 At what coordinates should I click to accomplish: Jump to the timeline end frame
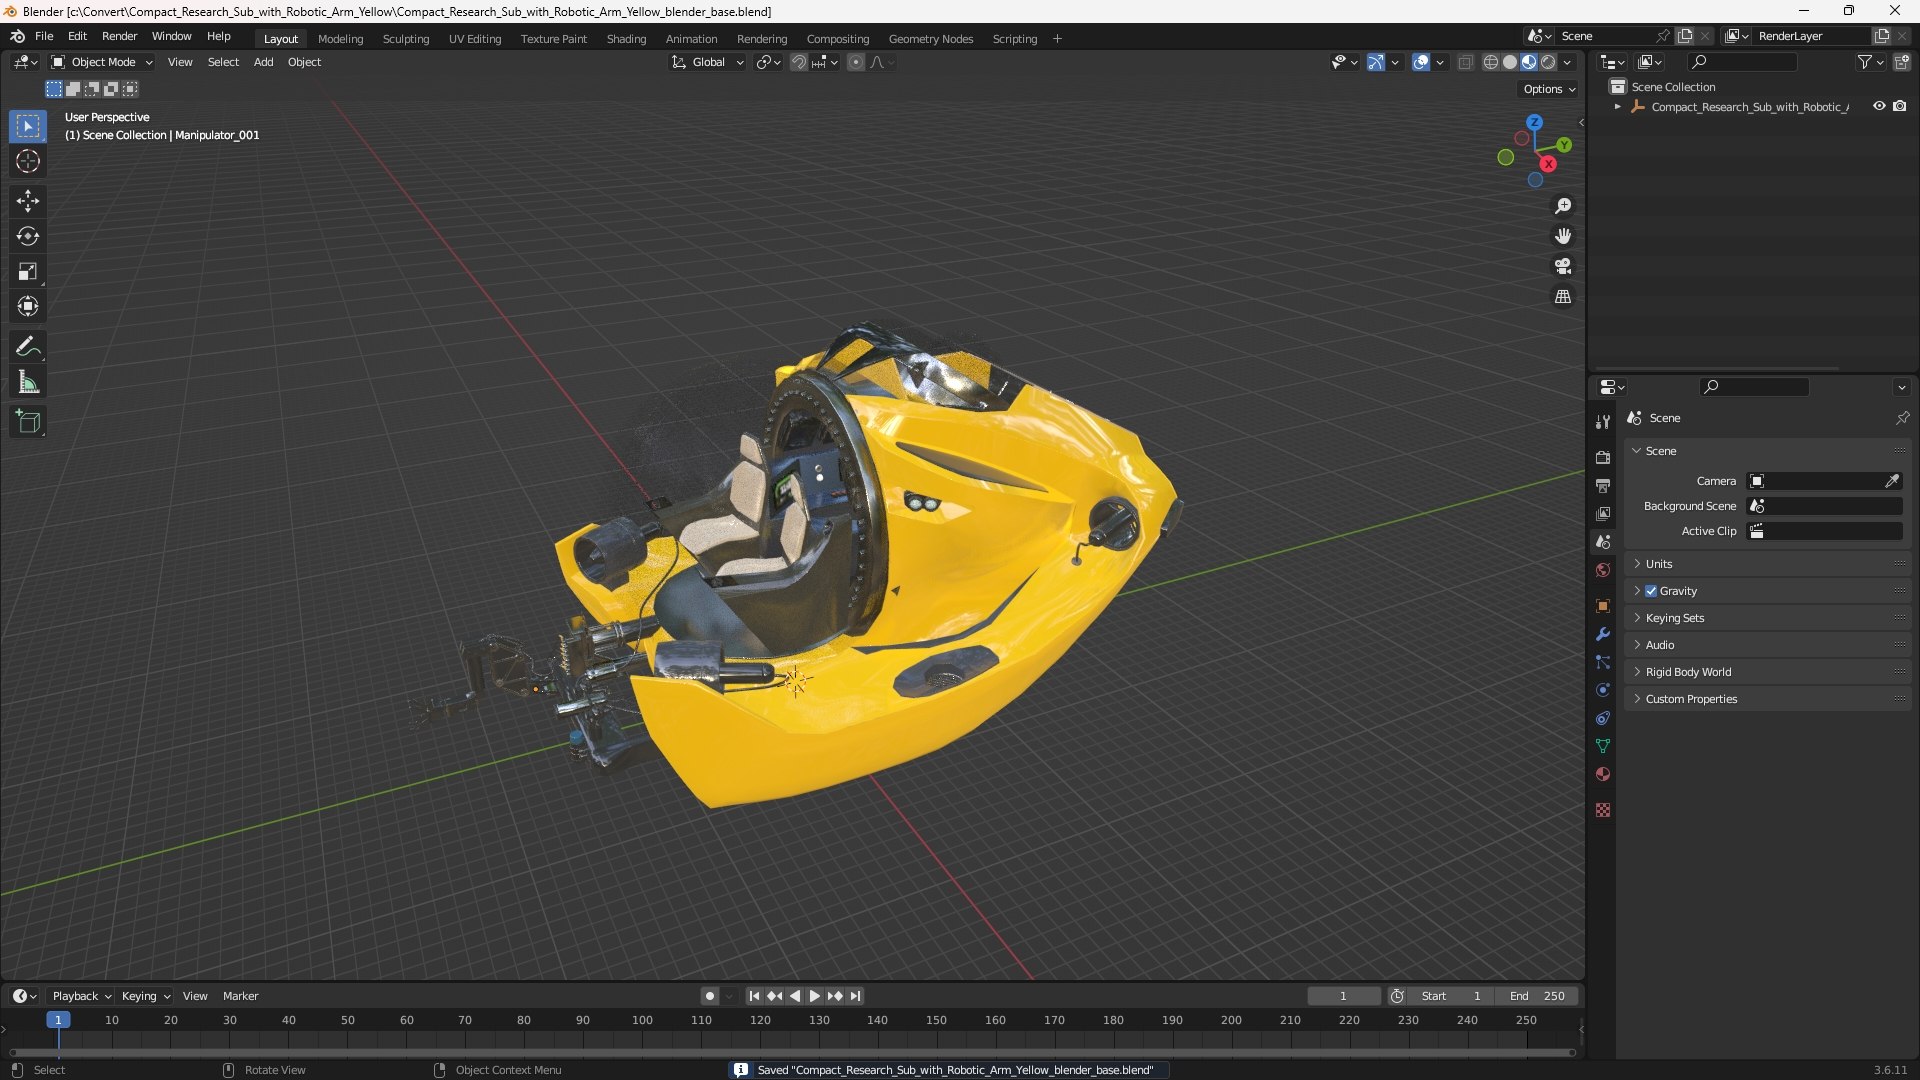coord(855,996)
